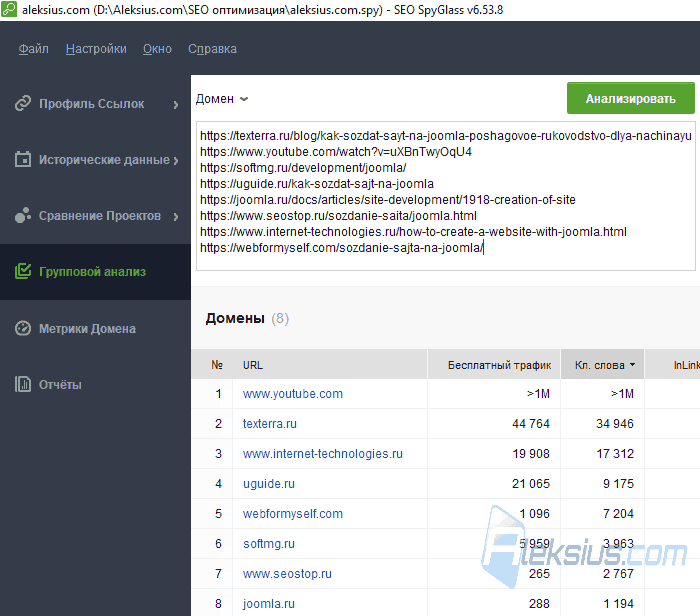
Task: Click the SEO SpyGlass title bar icon
Action: tap(8, 8)
